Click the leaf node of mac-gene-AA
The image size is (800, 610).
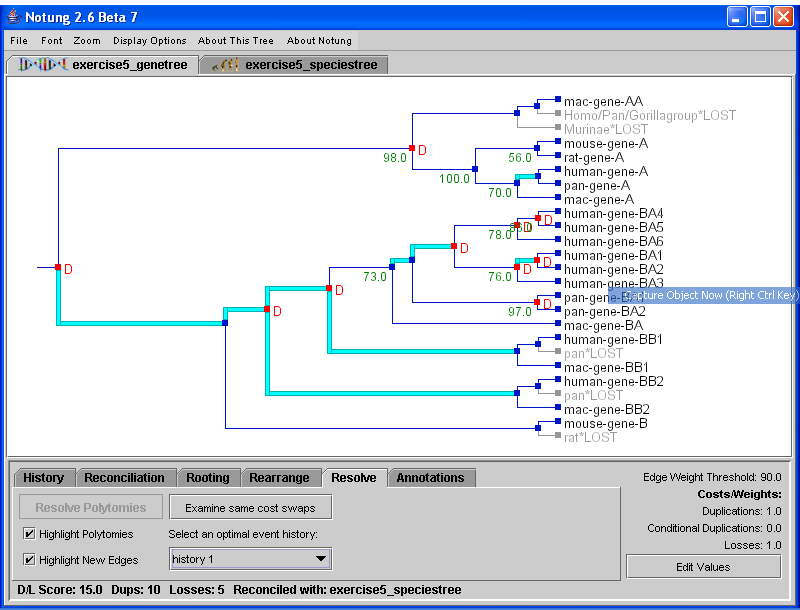(557, 101)
